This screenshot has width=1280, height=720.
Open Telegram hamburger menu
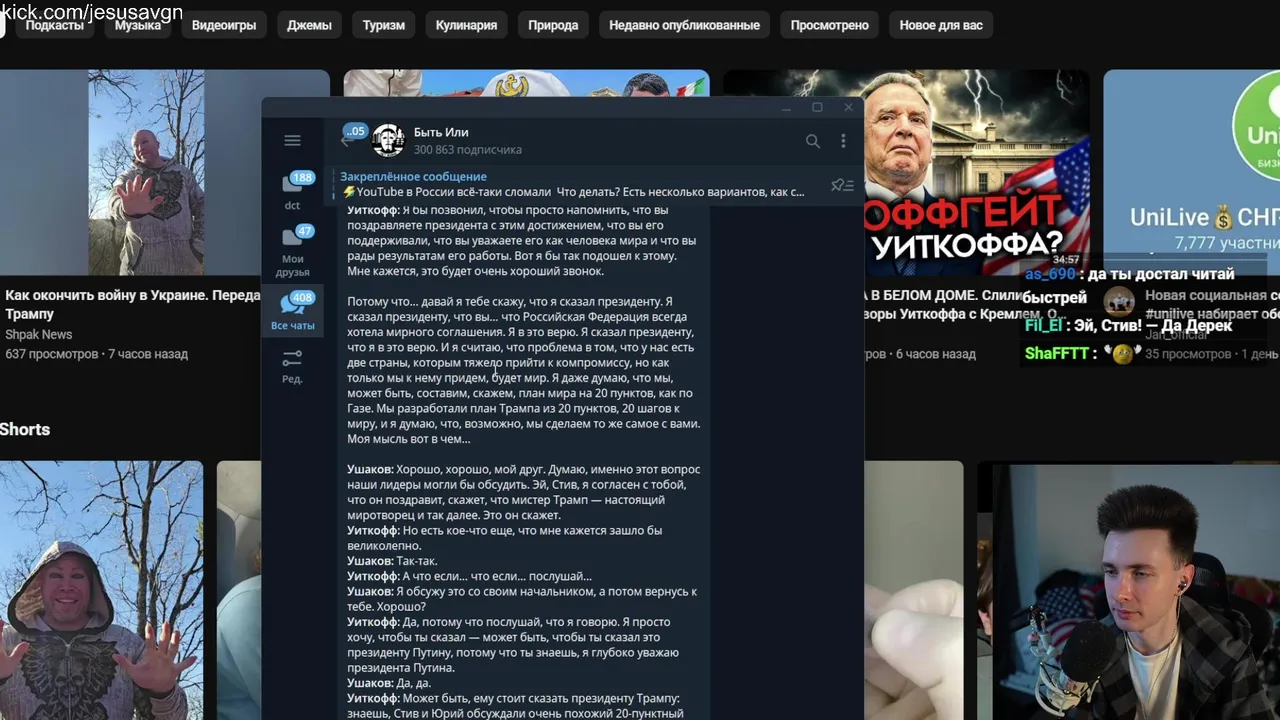292,141
